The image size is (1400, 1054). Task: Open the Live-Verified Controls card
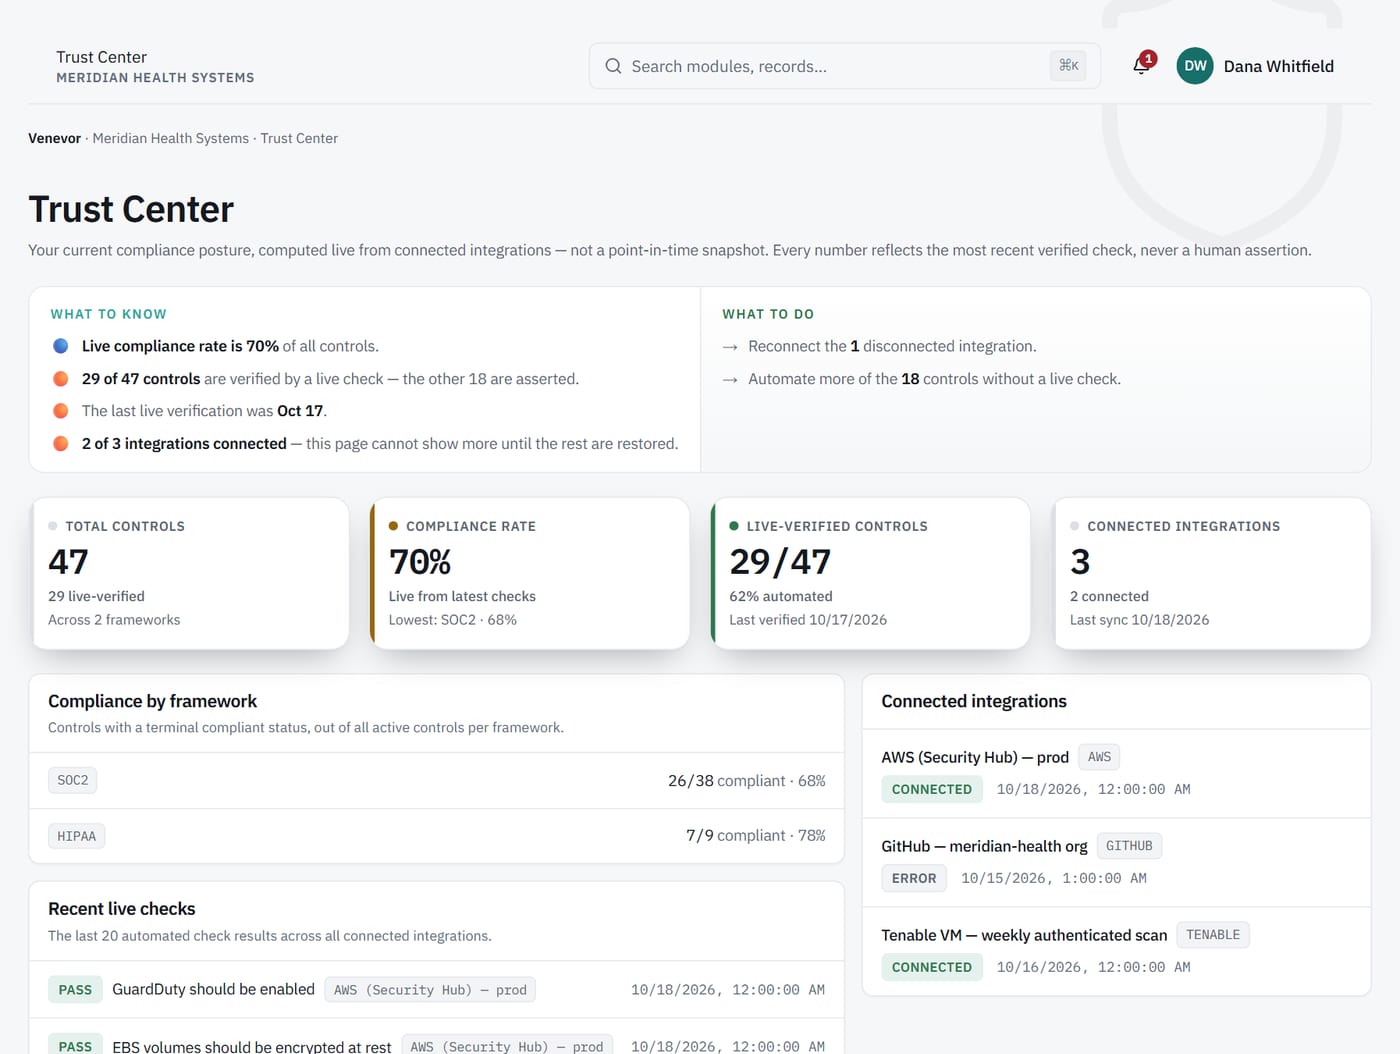click(870, 574)
